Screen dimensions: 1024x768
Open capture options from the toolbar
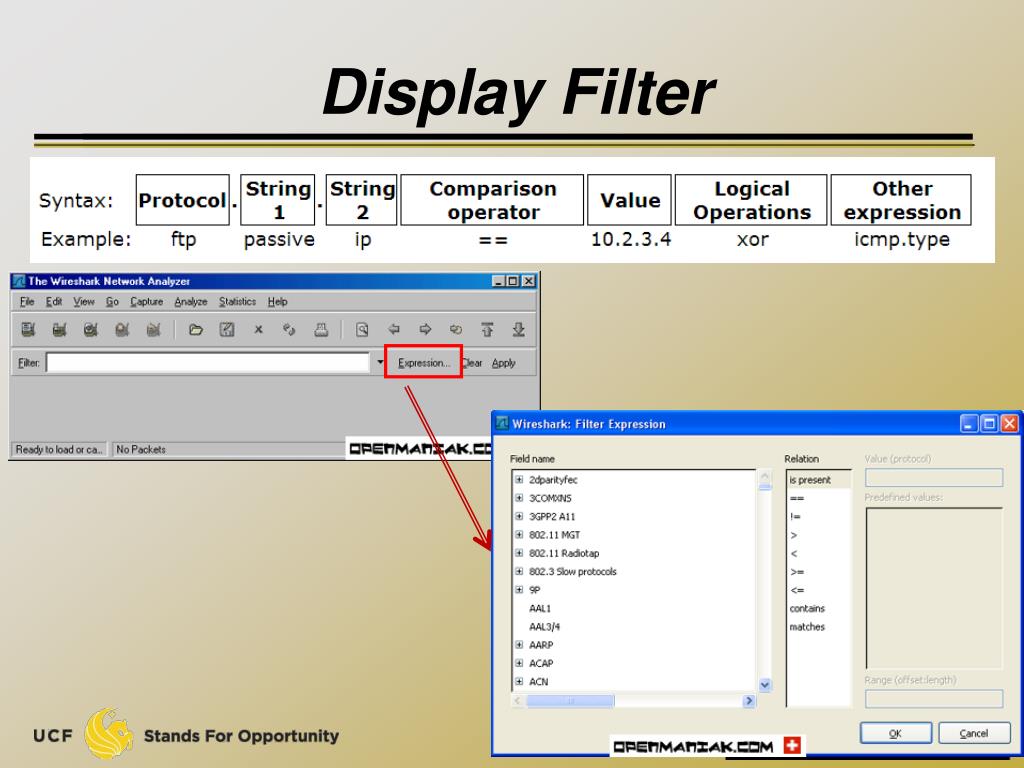point(59,330)
